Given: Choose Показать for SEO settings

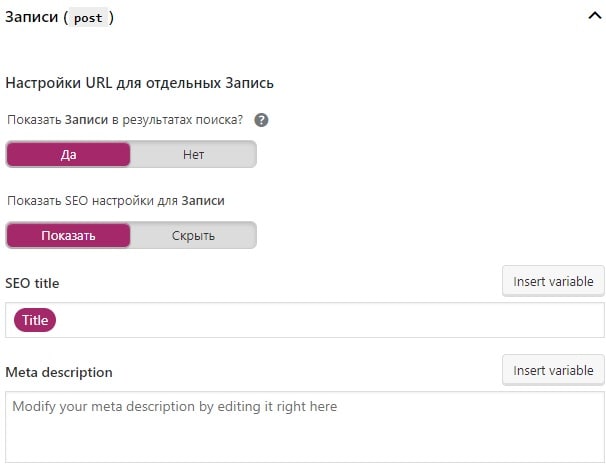Looking at the screenshot, I should point(68,235).
